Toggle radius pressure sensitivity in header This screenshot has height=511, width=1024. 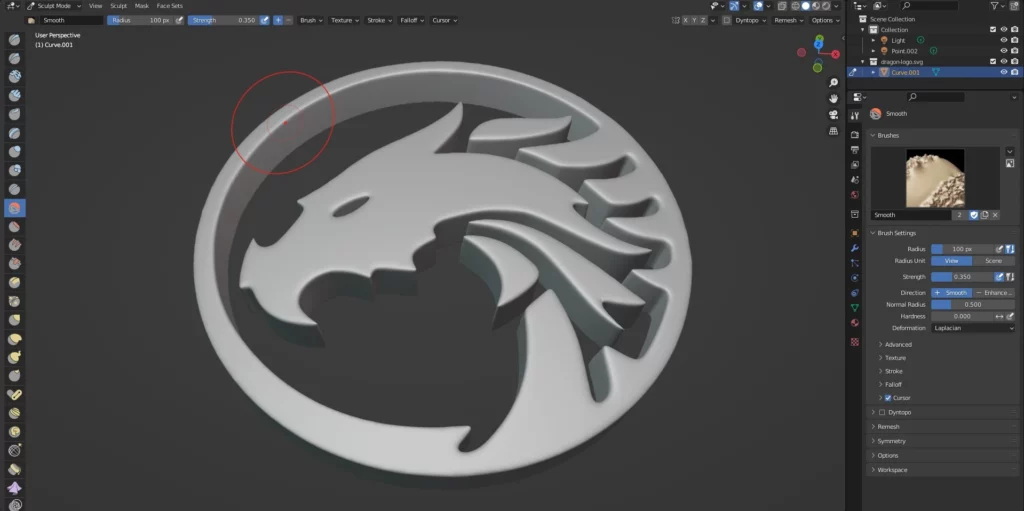pos(179,20)
